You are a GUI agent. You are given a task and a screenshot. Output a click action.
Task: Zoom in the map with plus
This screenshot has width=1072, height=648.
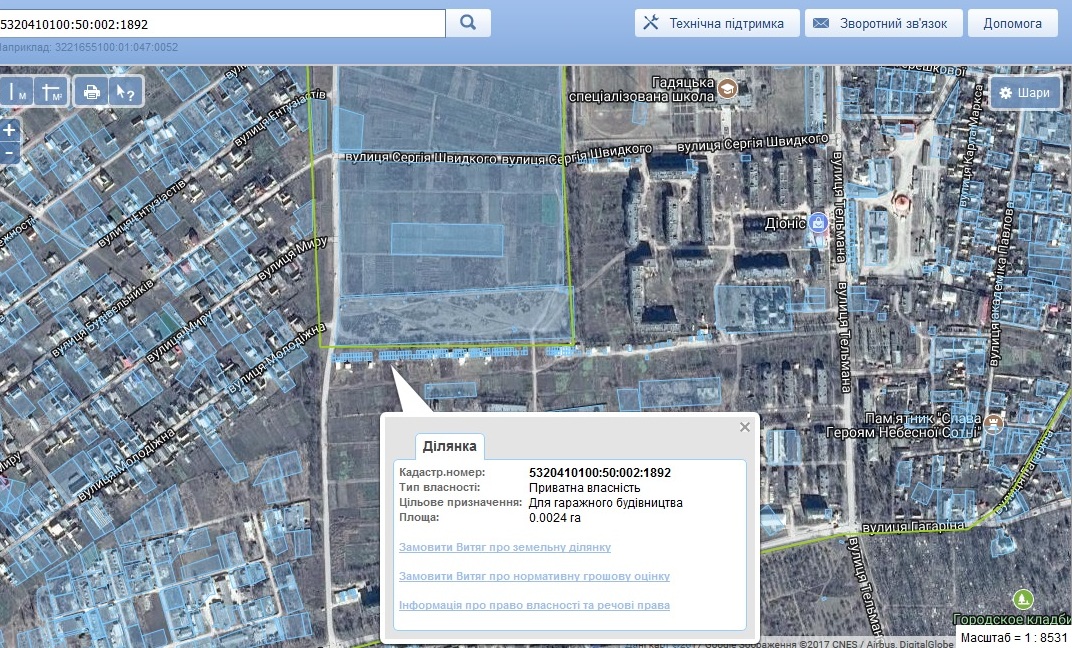10,130
